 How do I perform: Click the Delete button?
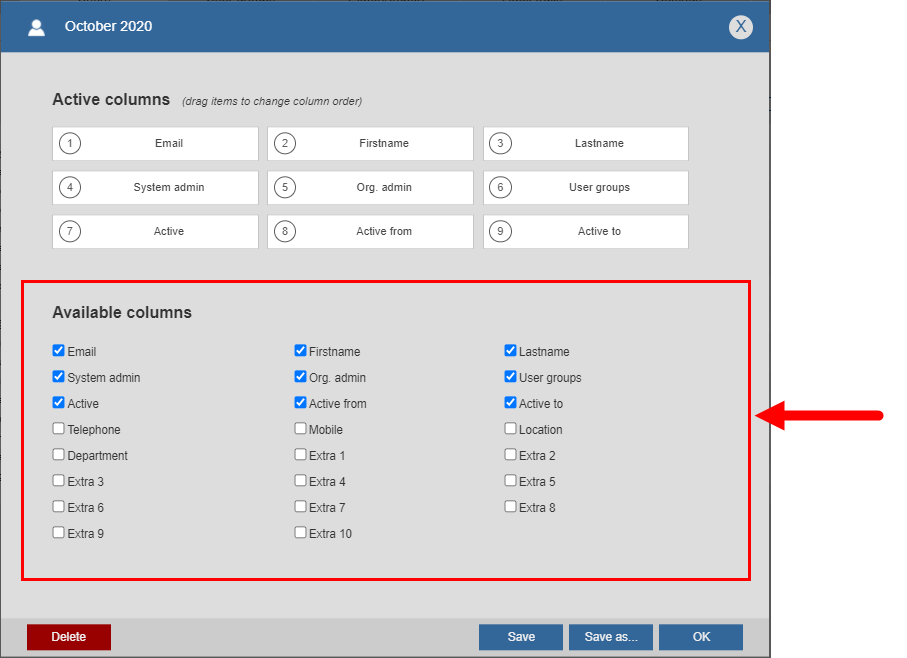tap(69, 637)
